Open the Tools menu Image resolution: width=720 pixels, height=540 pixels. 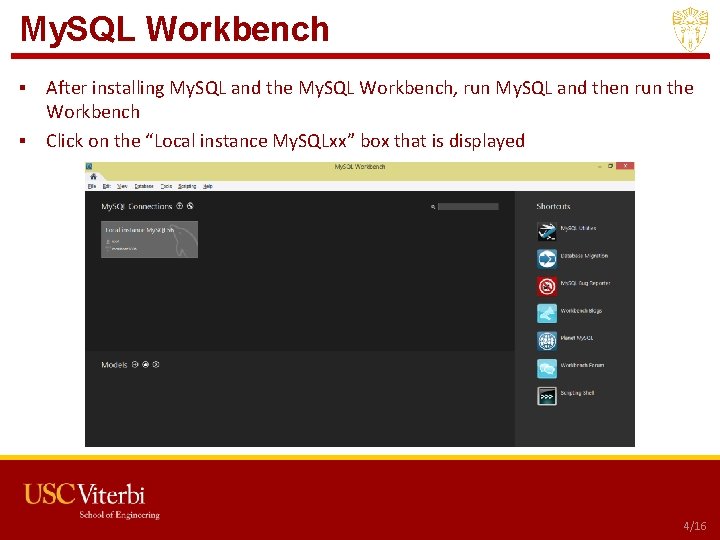[x=166, y=186]
